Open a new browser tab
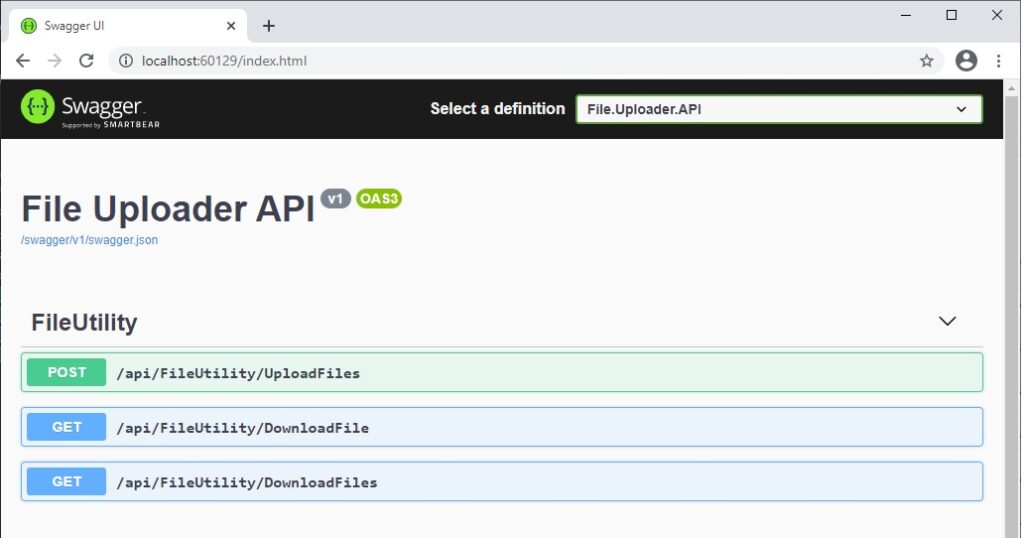 pos(268,26)
